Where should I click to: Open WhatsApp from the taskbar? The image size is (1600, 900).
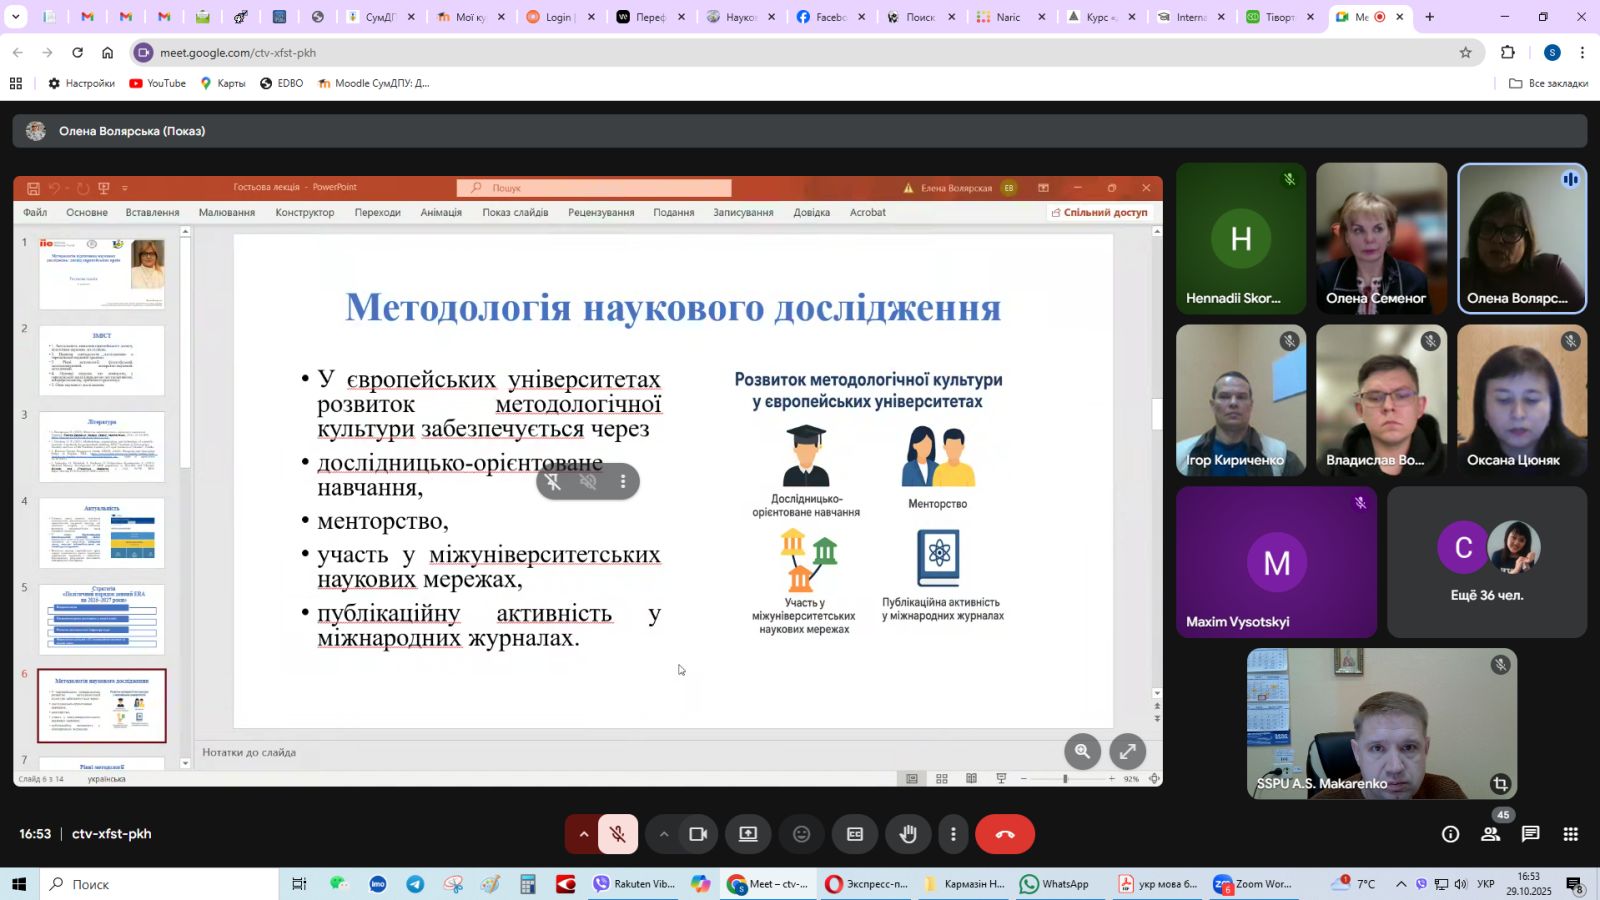[1055, 884]
